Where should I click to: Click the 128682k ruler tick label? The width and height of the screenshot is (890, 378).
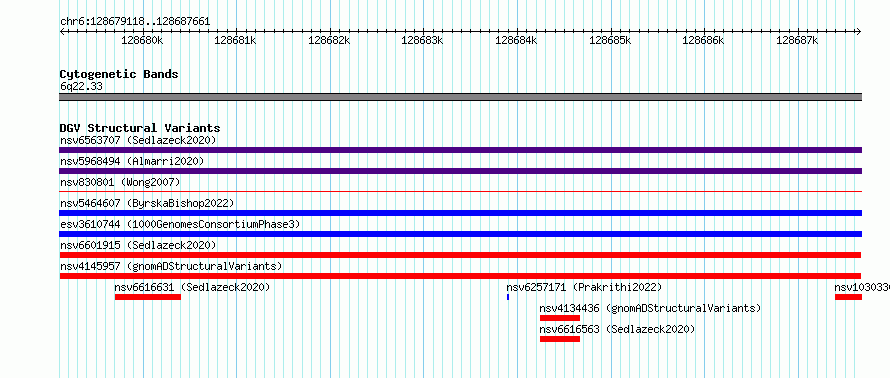point(329,40)
